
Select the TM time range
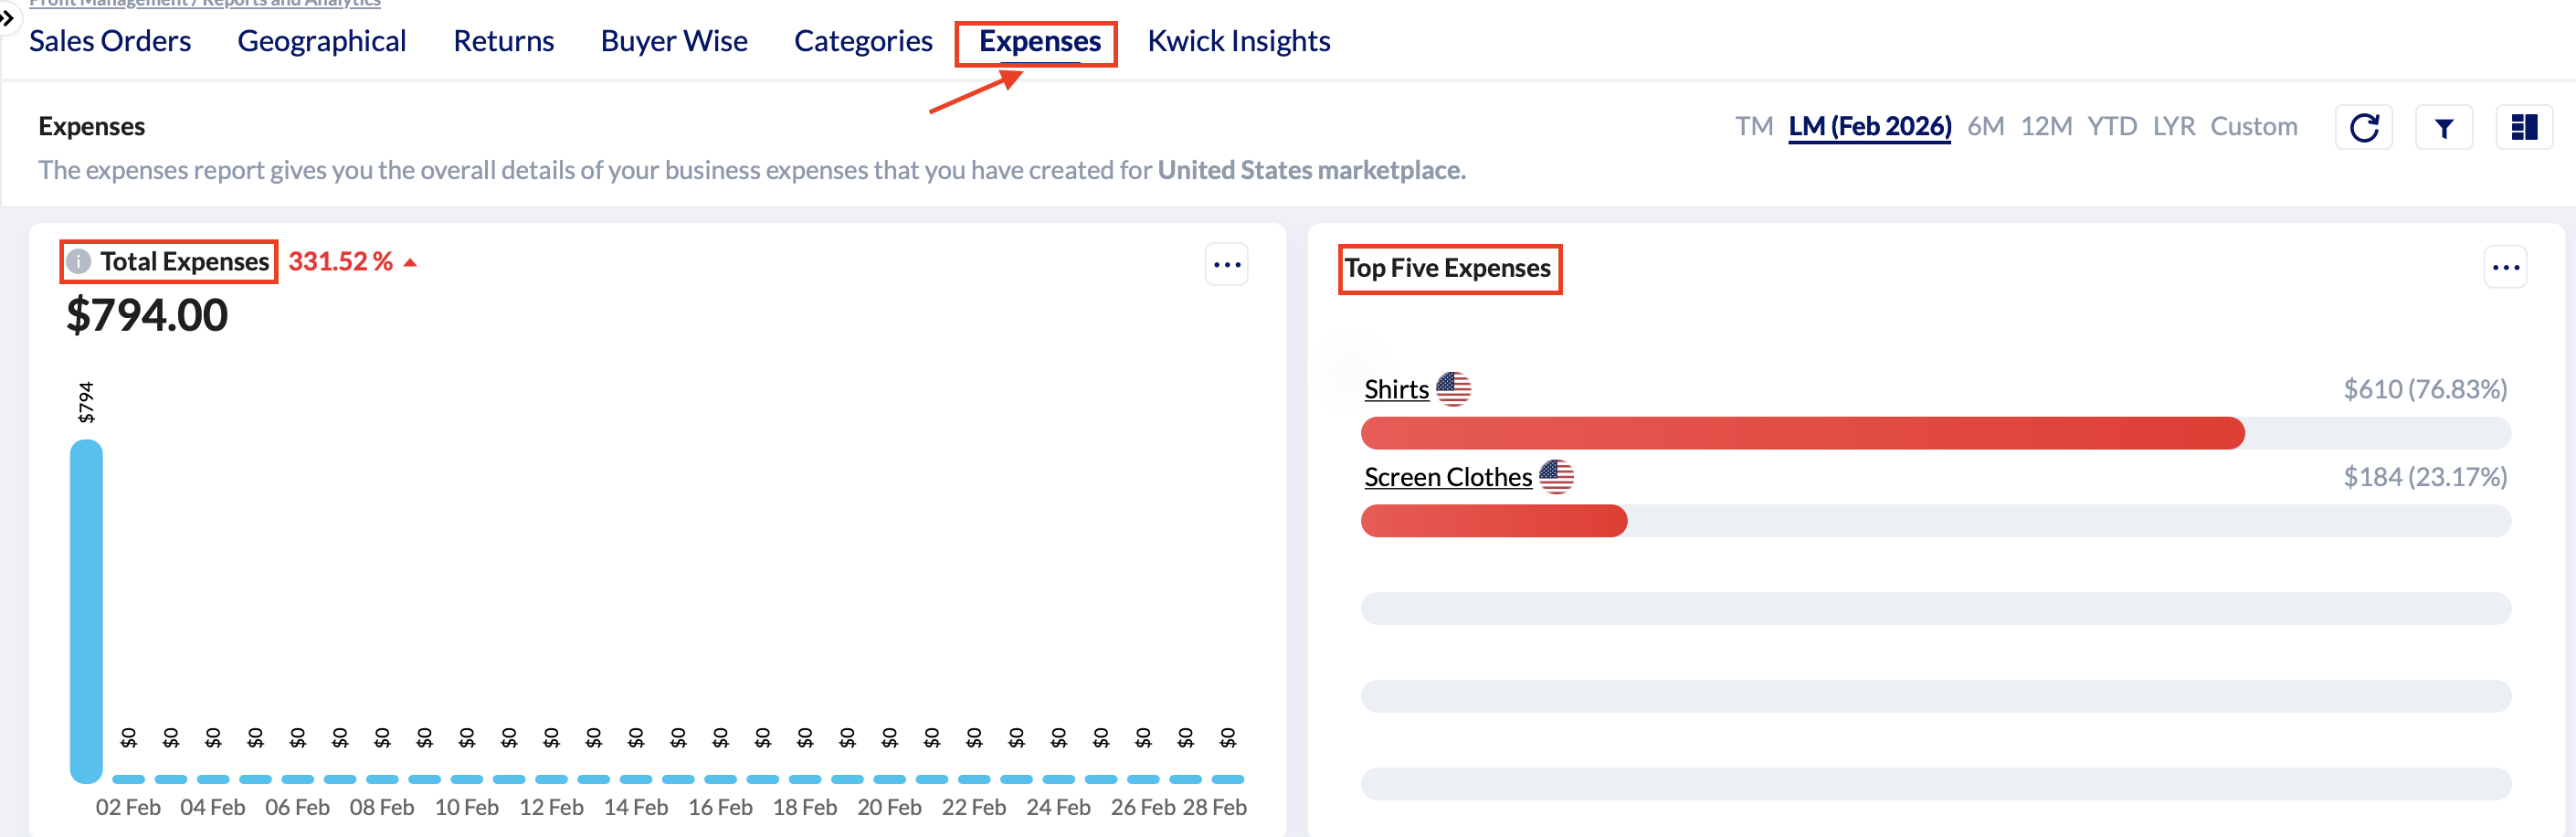[1753, 127]
